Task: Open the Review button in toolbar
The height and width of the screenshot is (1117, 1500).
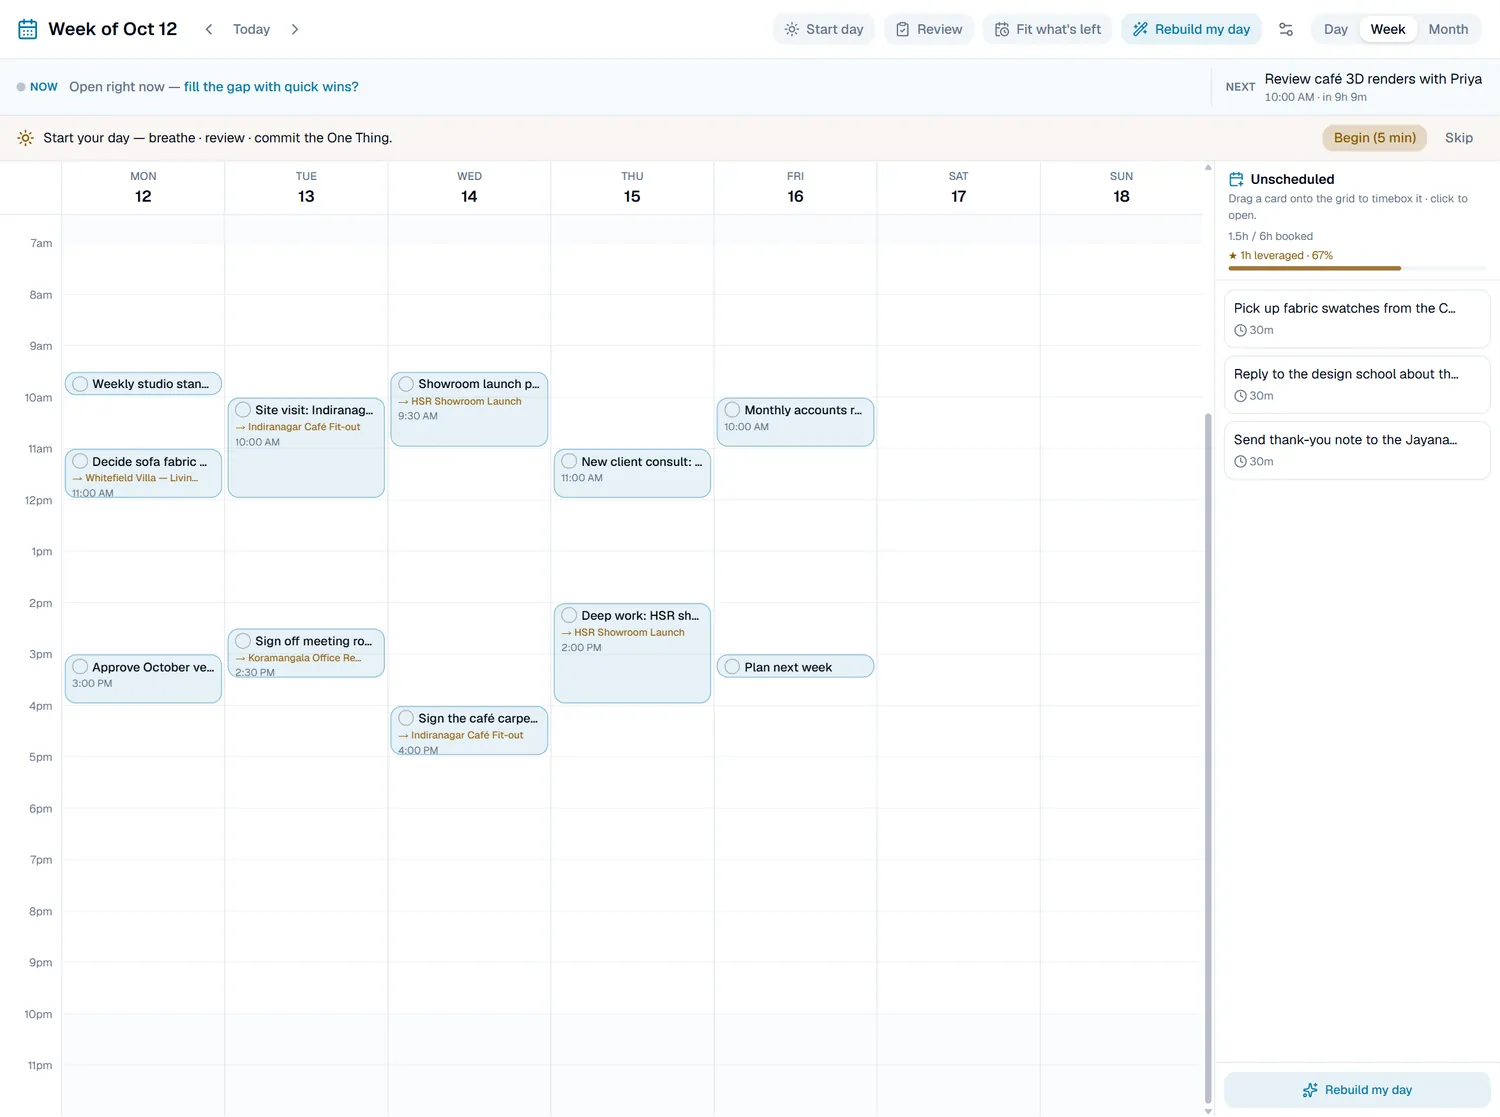Action: [x=929, y=29]
